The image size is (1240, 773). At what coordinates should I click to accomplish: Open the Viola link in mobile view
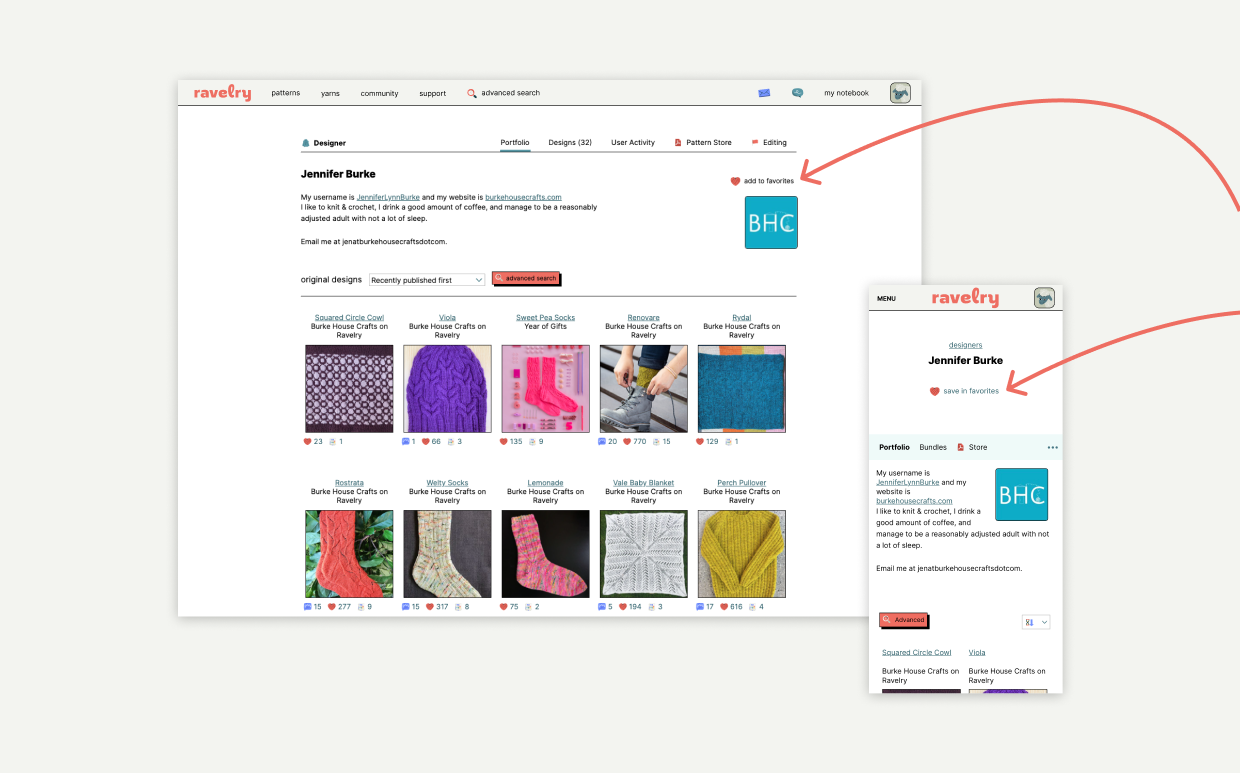coord(976,652)
